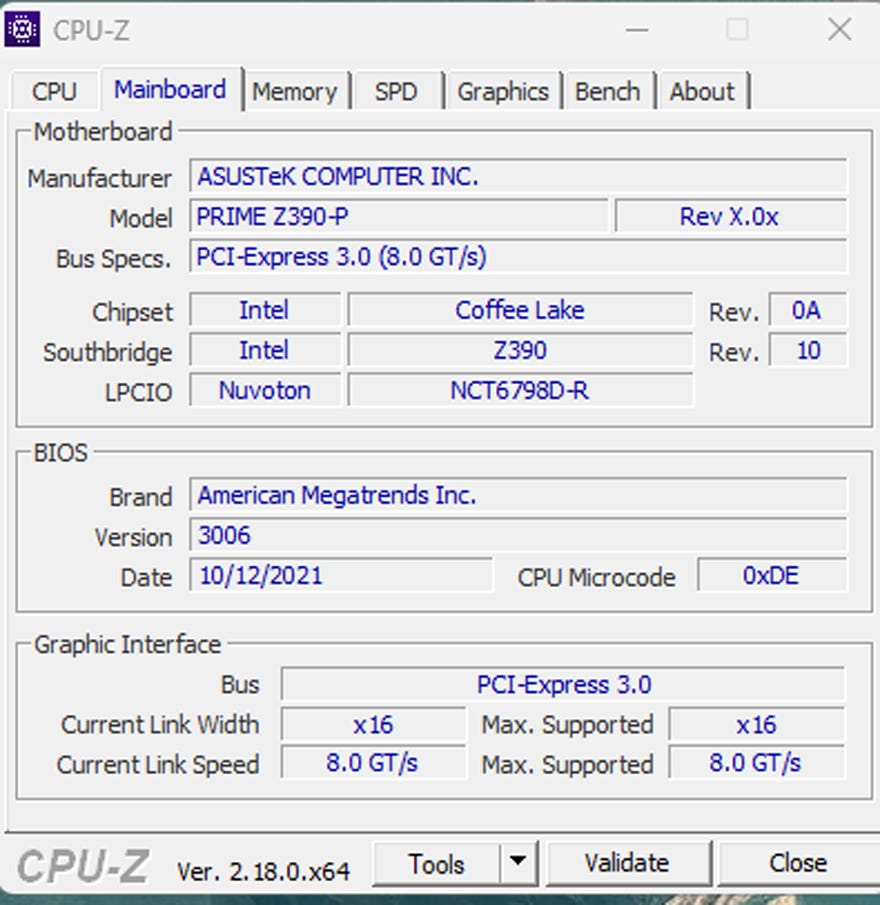
Task: Click southbridge revision value 10
Action: pyautogui.click(x=807, y=350)
